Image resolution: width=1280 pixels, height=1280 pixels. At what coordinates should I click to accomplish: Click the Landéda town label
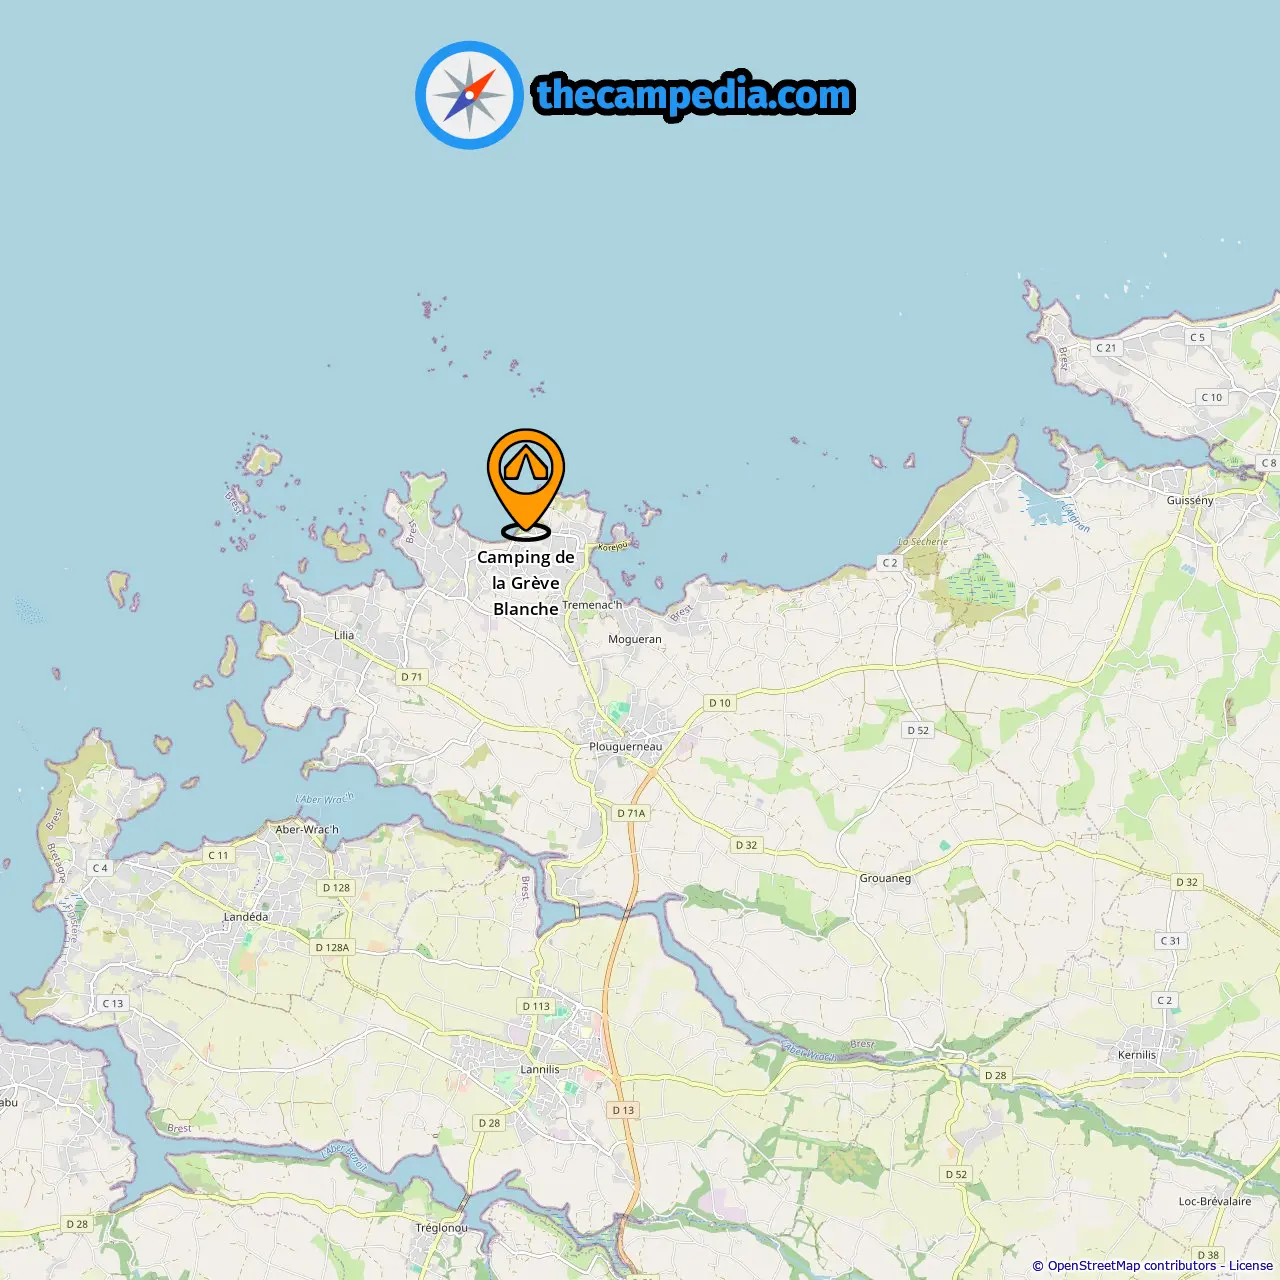pyautogui.click(x=246, y=916)
